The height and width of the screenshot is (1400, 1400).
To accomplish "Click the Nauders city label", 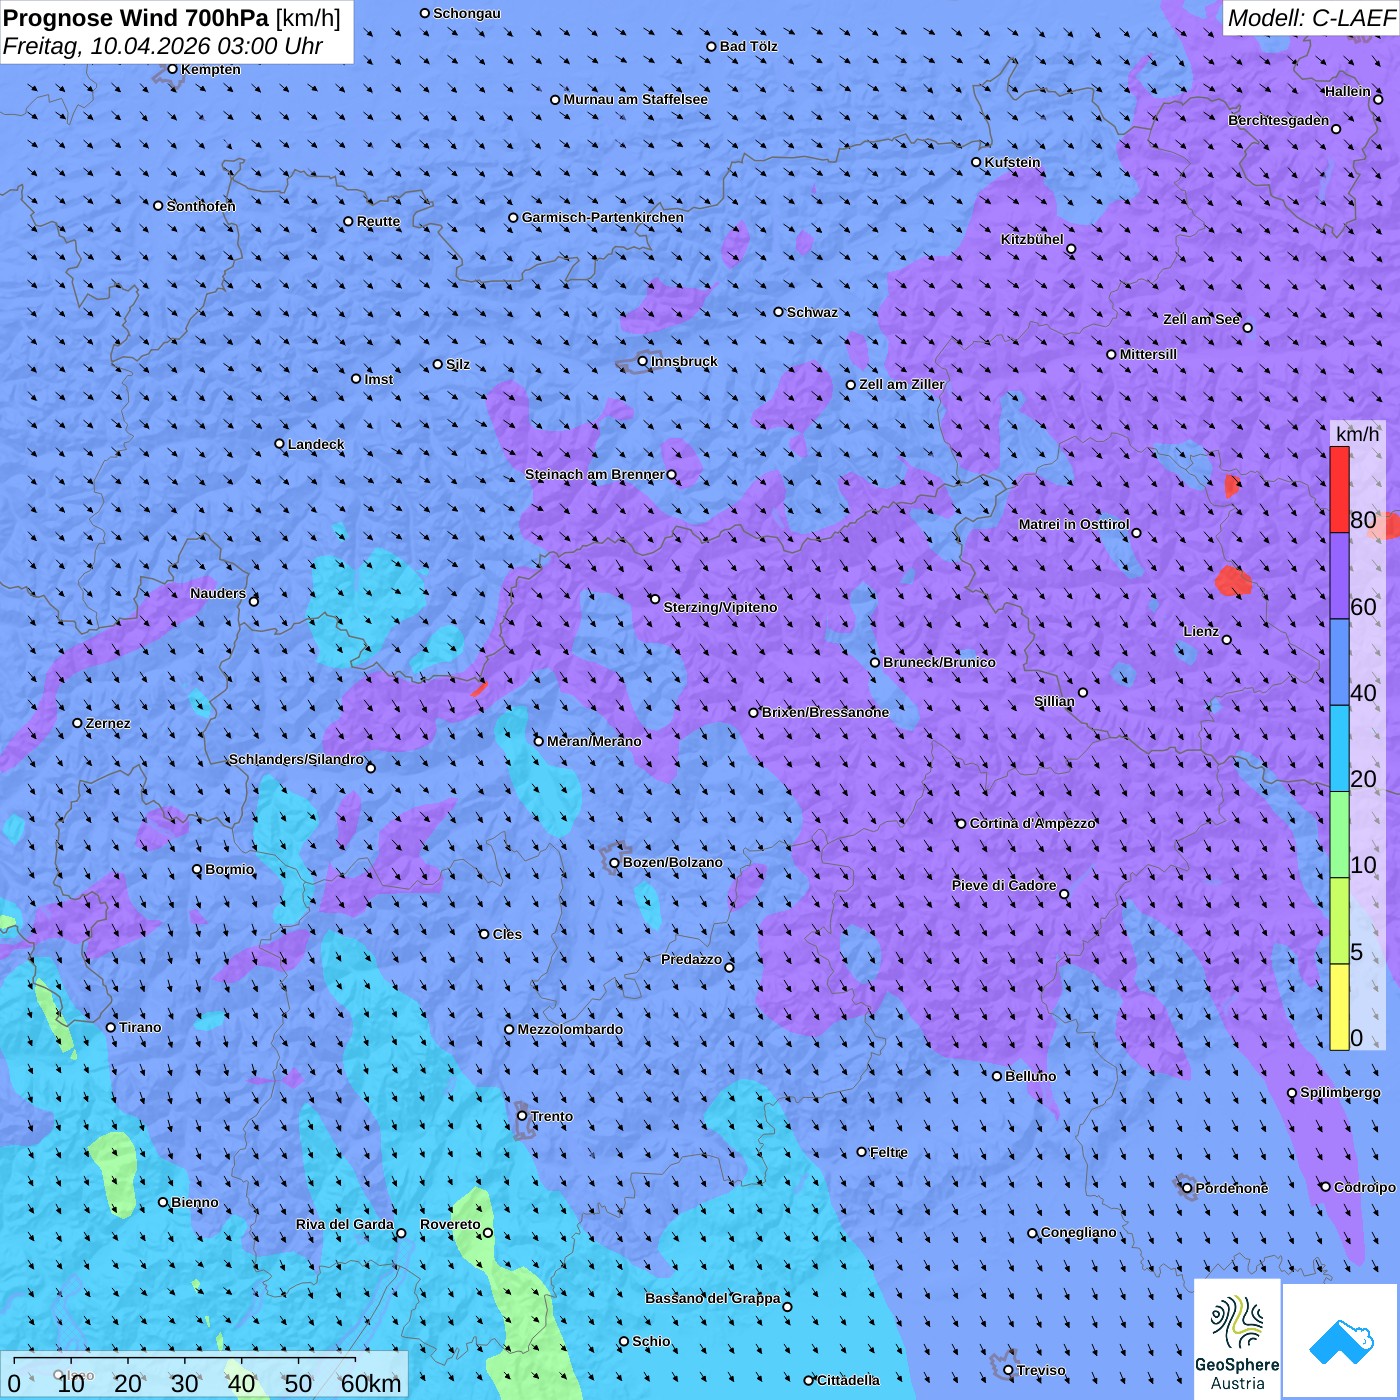I will click(x=217, y=593).
